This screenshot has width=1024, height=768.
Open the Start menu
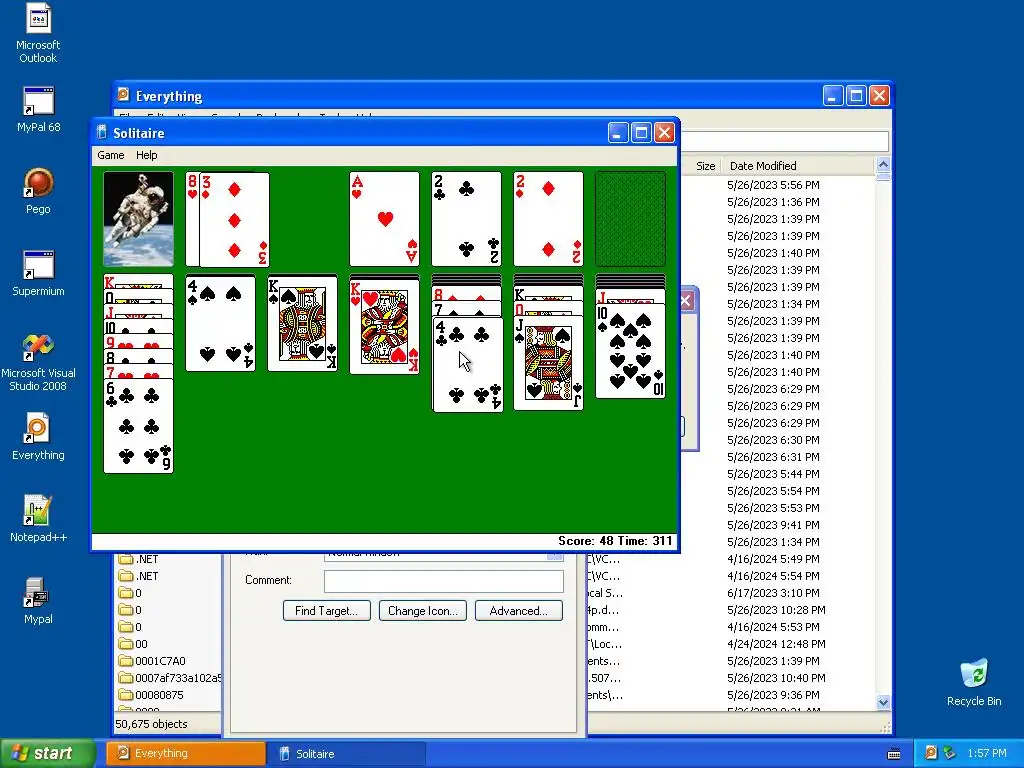(x=47, y=754)
